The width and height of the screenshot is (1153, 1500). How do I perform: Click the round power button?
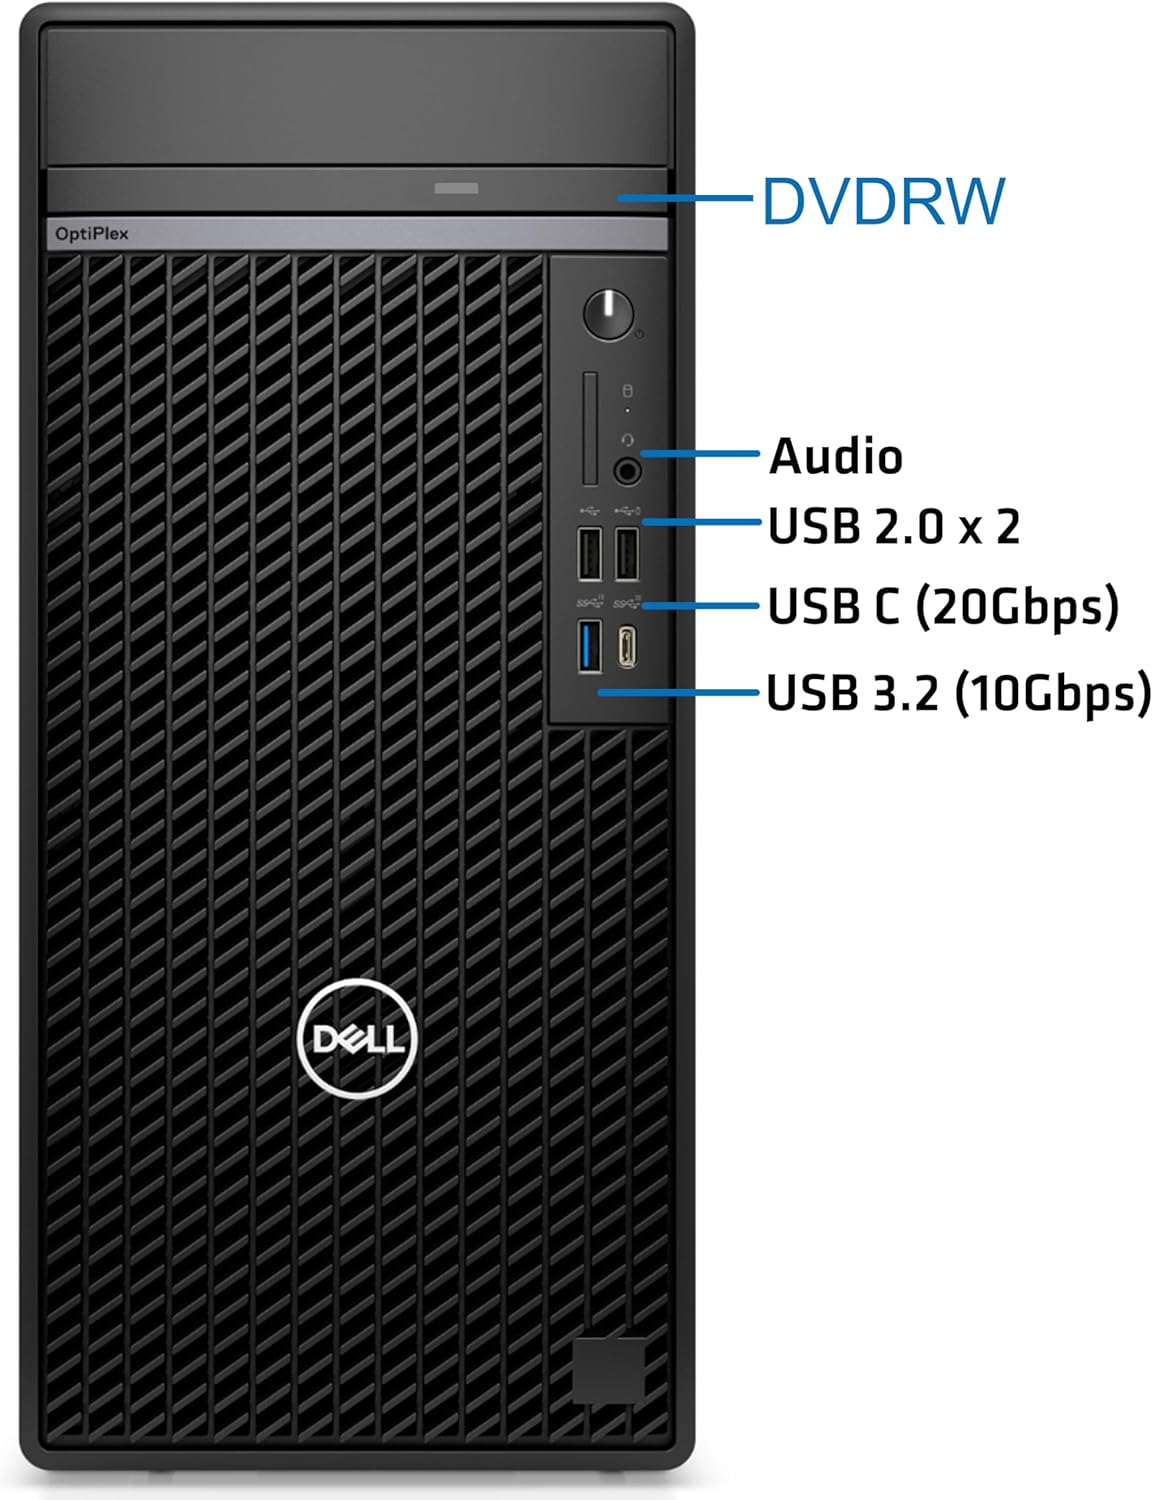coord(608,314)
